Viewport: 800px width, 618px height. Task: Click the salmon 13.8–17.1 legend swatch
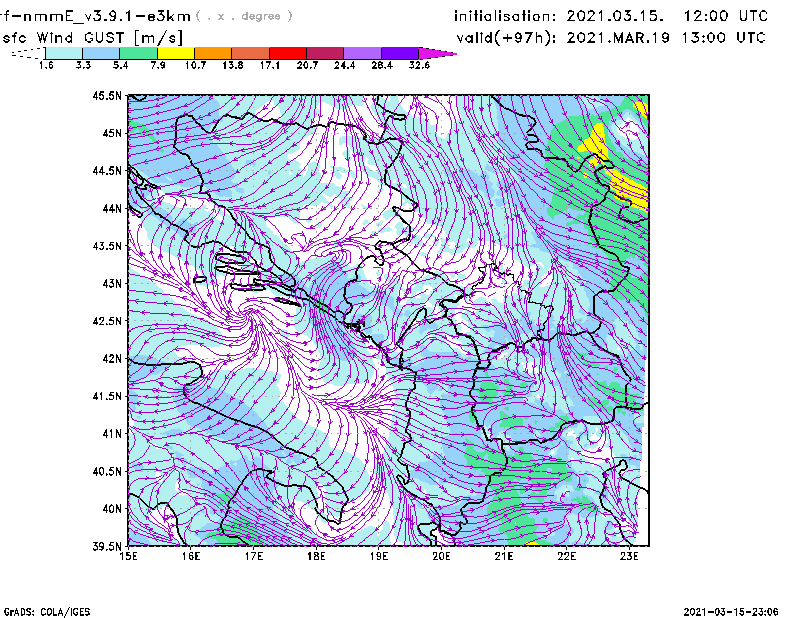click(x=251, y=53)
